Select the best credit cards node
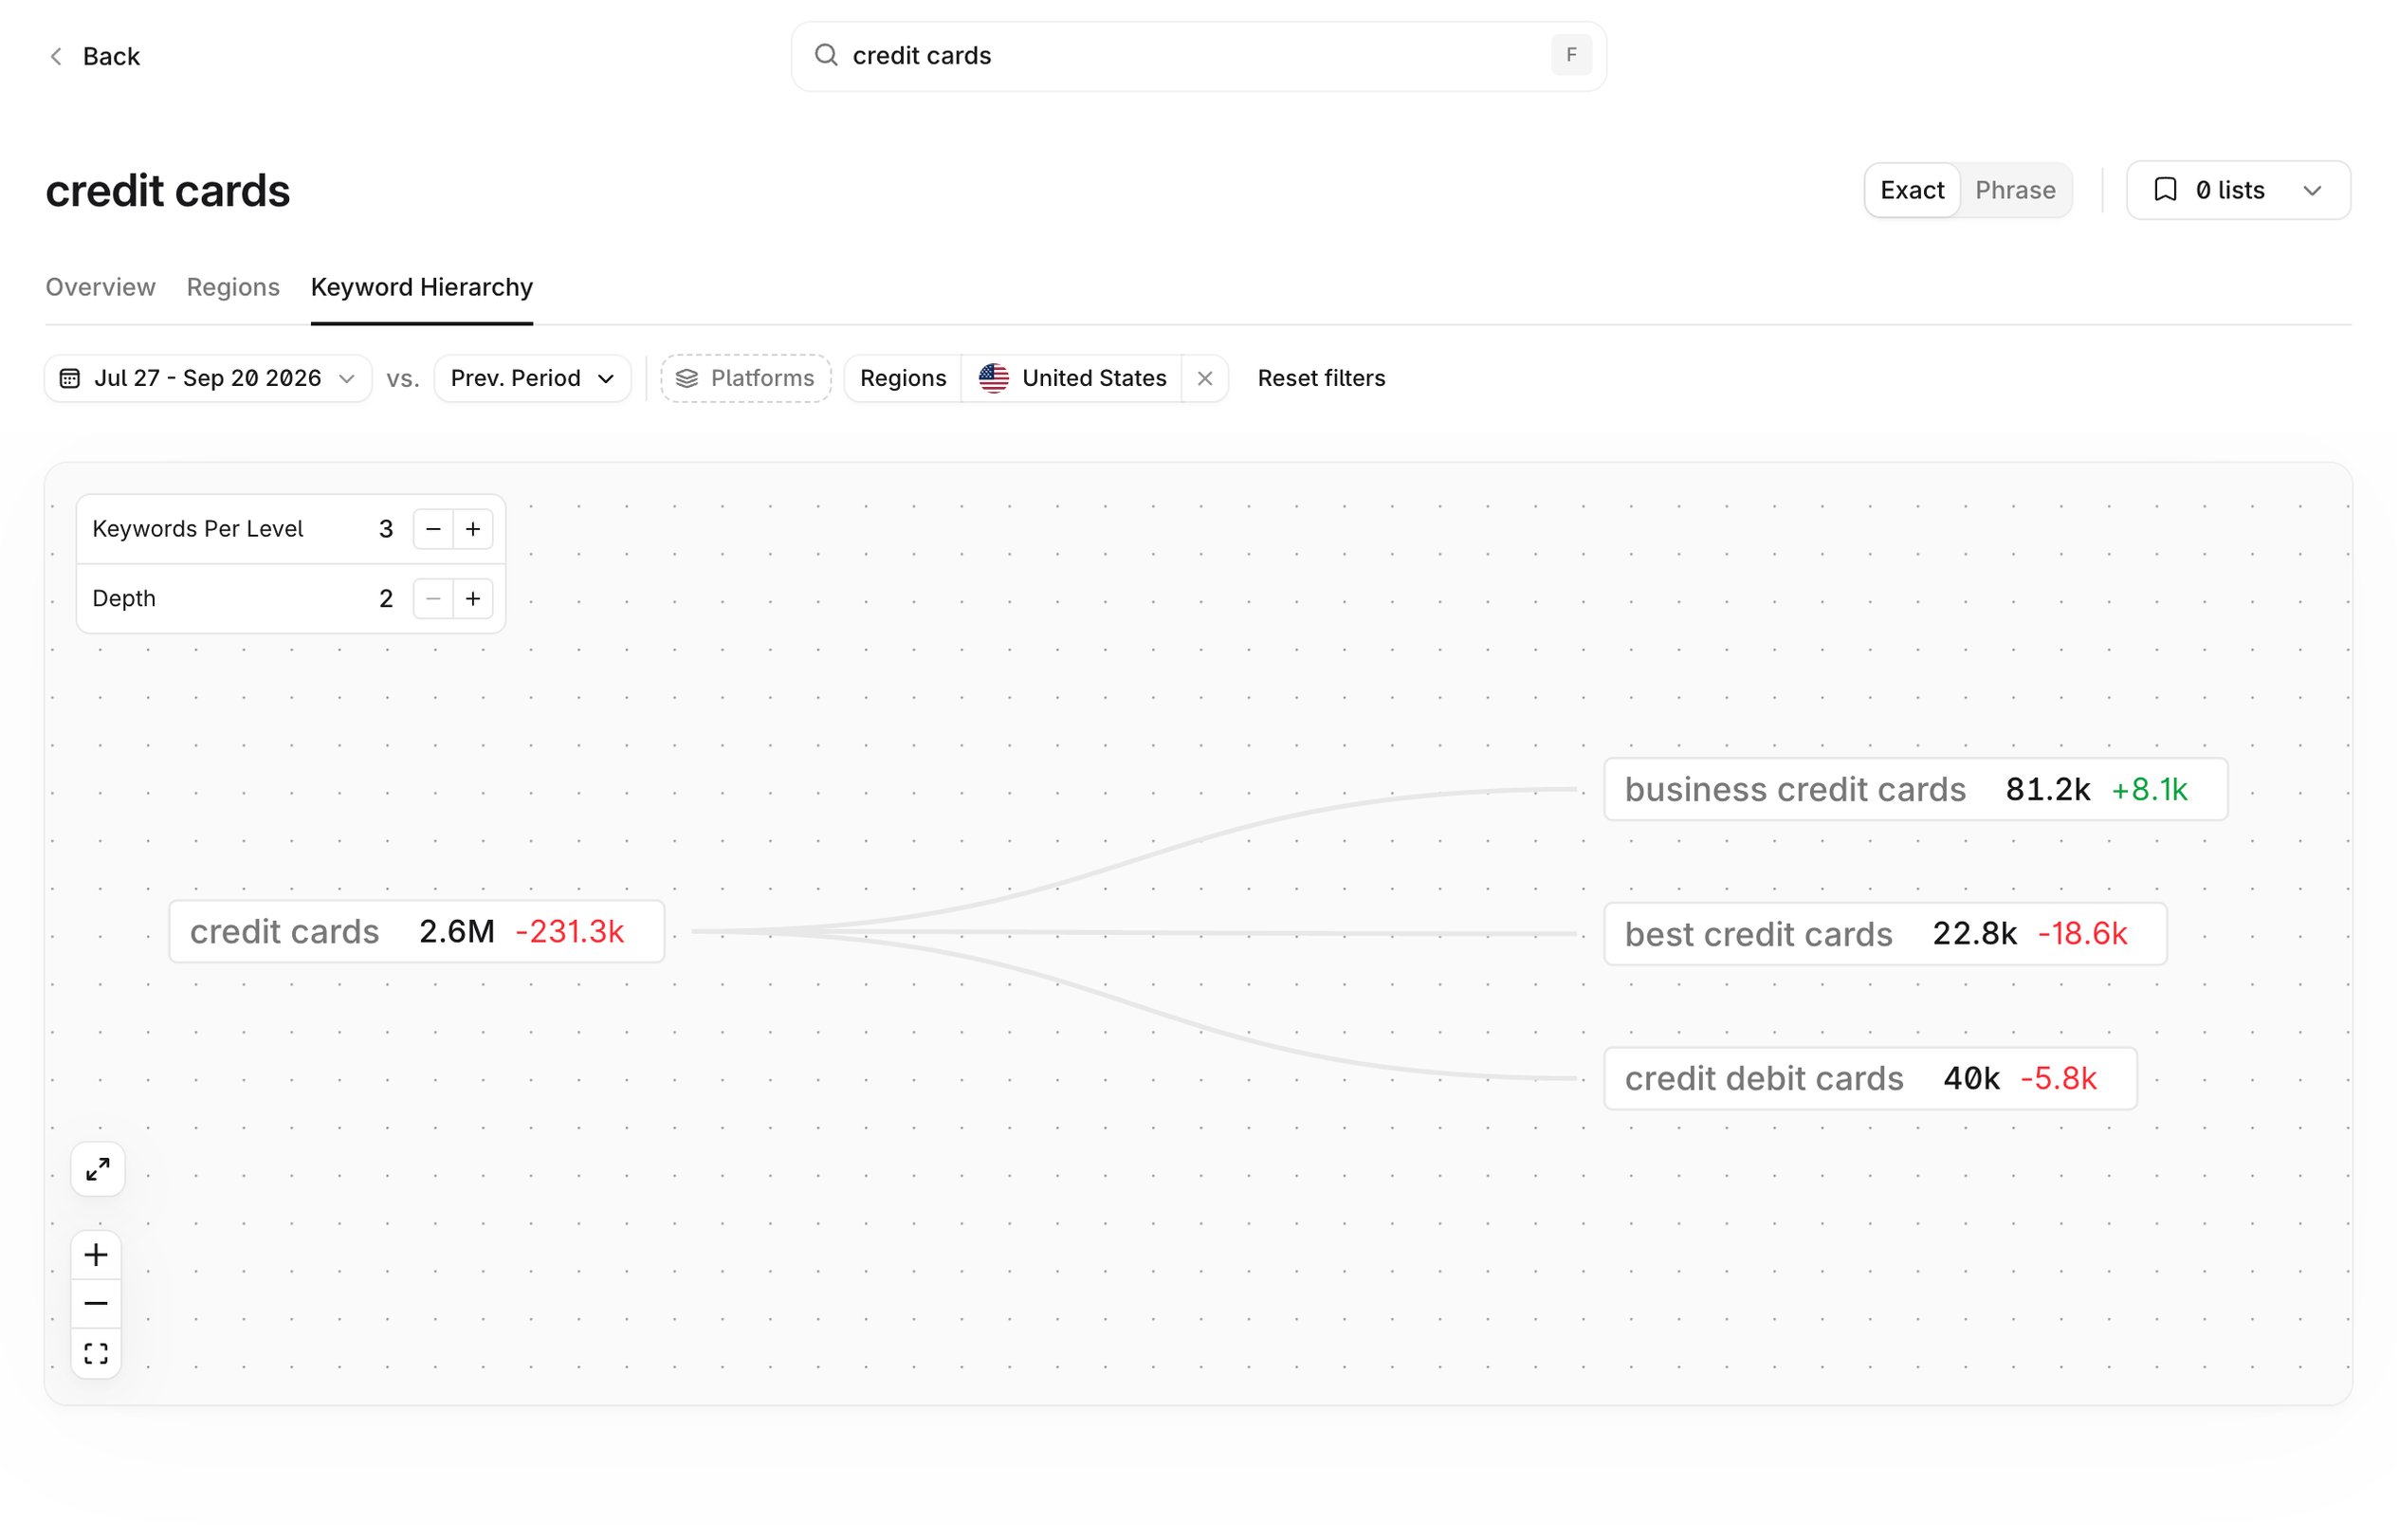The width and height of the screenshot is (2399, 1540). pyautogui.click(x=1885, y=933)
